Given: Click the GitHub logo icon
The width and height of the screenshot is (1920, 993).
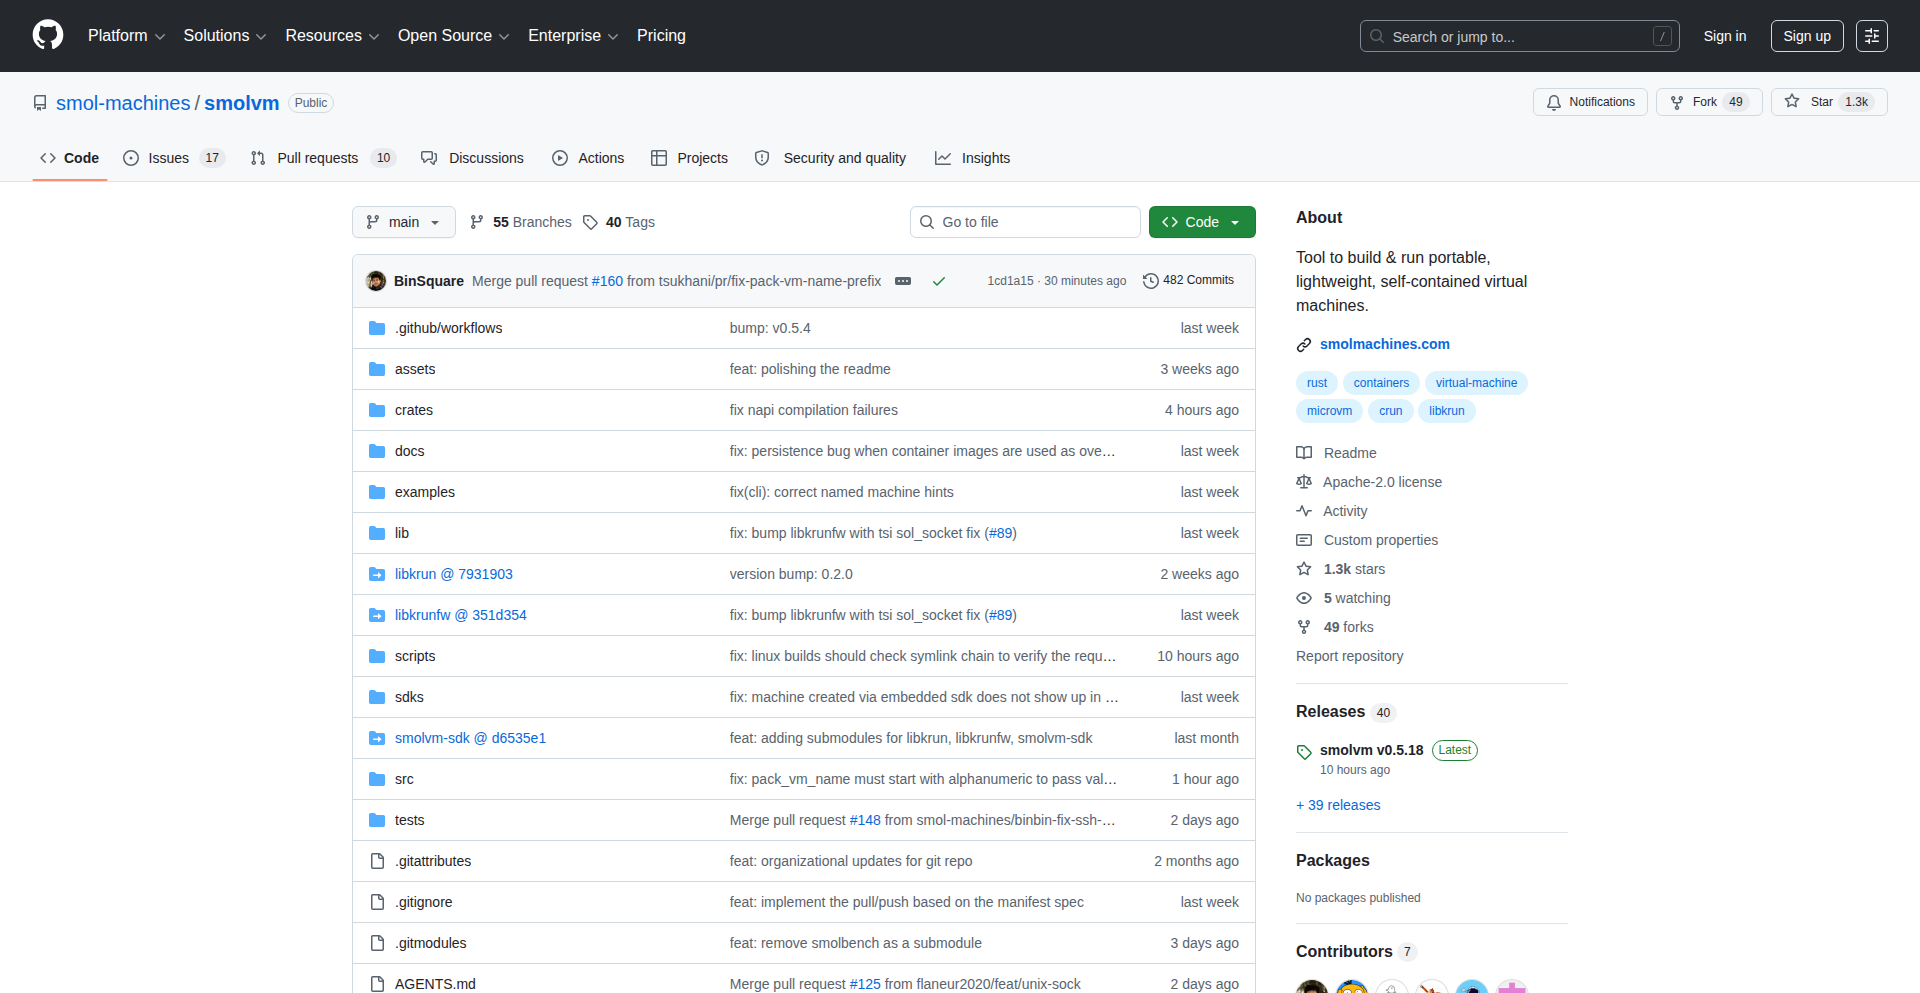Looking at the screenshot, I should point(48,35).
